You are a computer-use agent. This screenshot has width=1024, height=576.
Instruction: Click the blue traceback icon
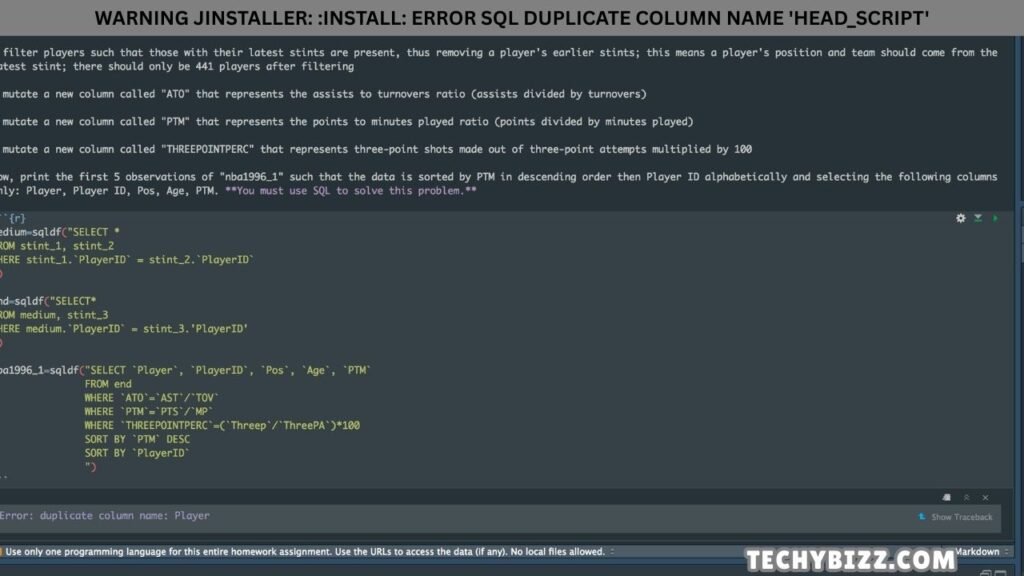pyautogui.click(x=922, y=517)
